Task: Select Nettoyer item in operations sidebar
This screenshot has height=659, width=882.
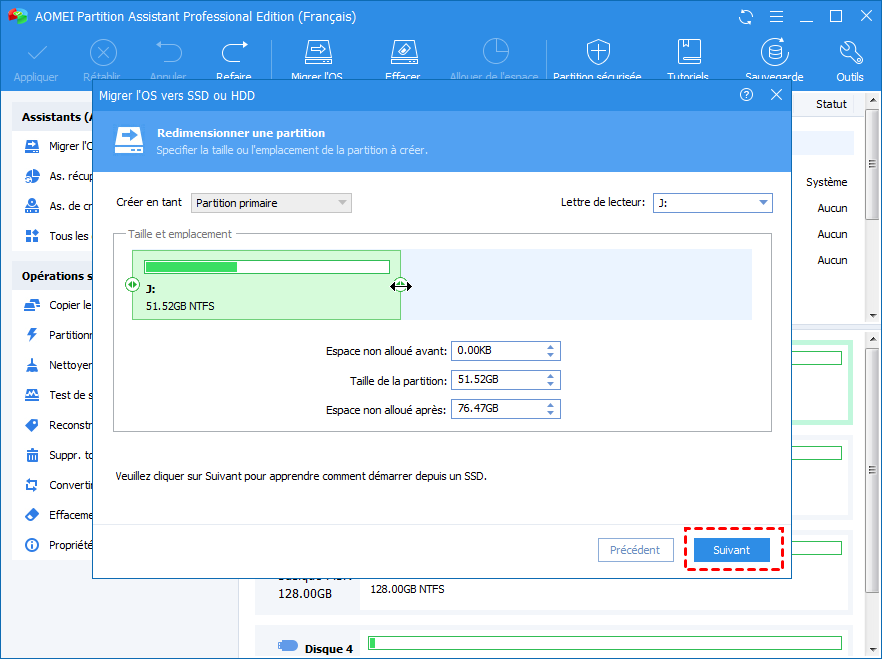Action: [58, 365]
